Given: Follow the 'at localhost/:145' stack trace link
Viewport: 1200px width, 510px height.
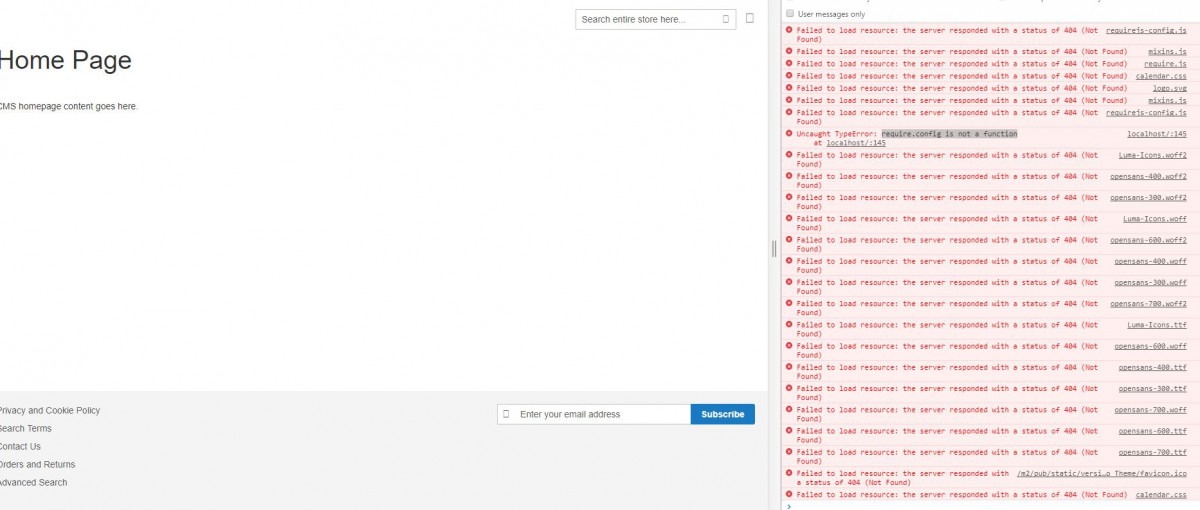Looking at the screenshot, I should (x=856, y=143).
